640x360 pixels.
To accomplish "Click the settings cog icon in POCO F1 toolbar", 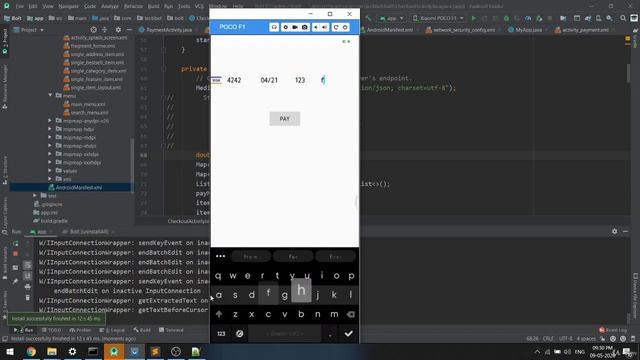I will 285,27.
